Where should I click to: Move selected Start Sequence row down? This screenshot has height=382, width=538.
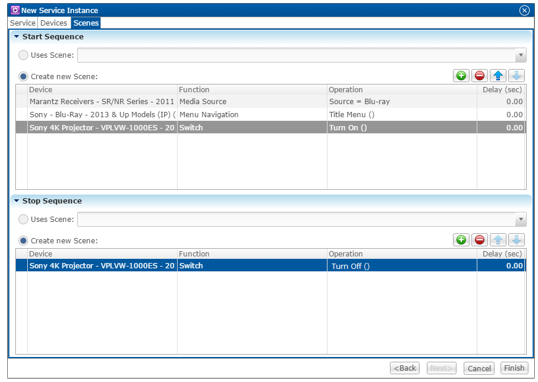(x=516, y=75)
